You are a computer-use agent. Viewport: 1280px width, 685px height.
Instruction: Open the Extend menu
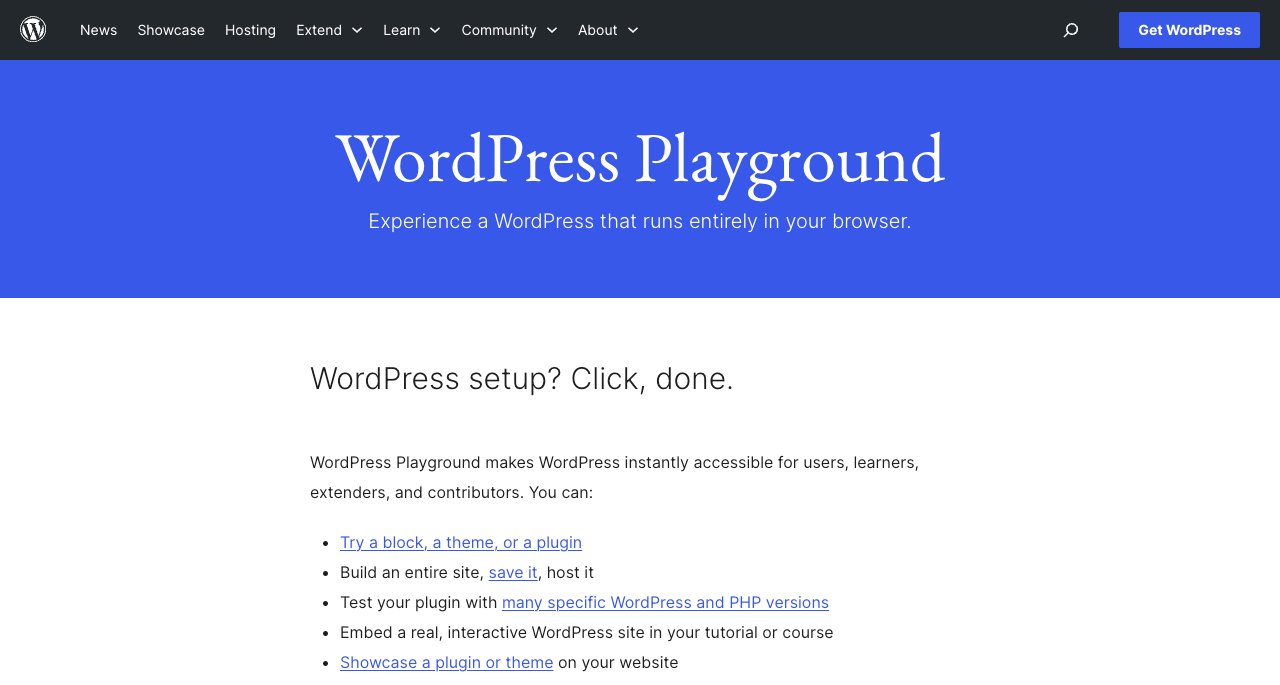pyautogui.click(x=319, y=30)
